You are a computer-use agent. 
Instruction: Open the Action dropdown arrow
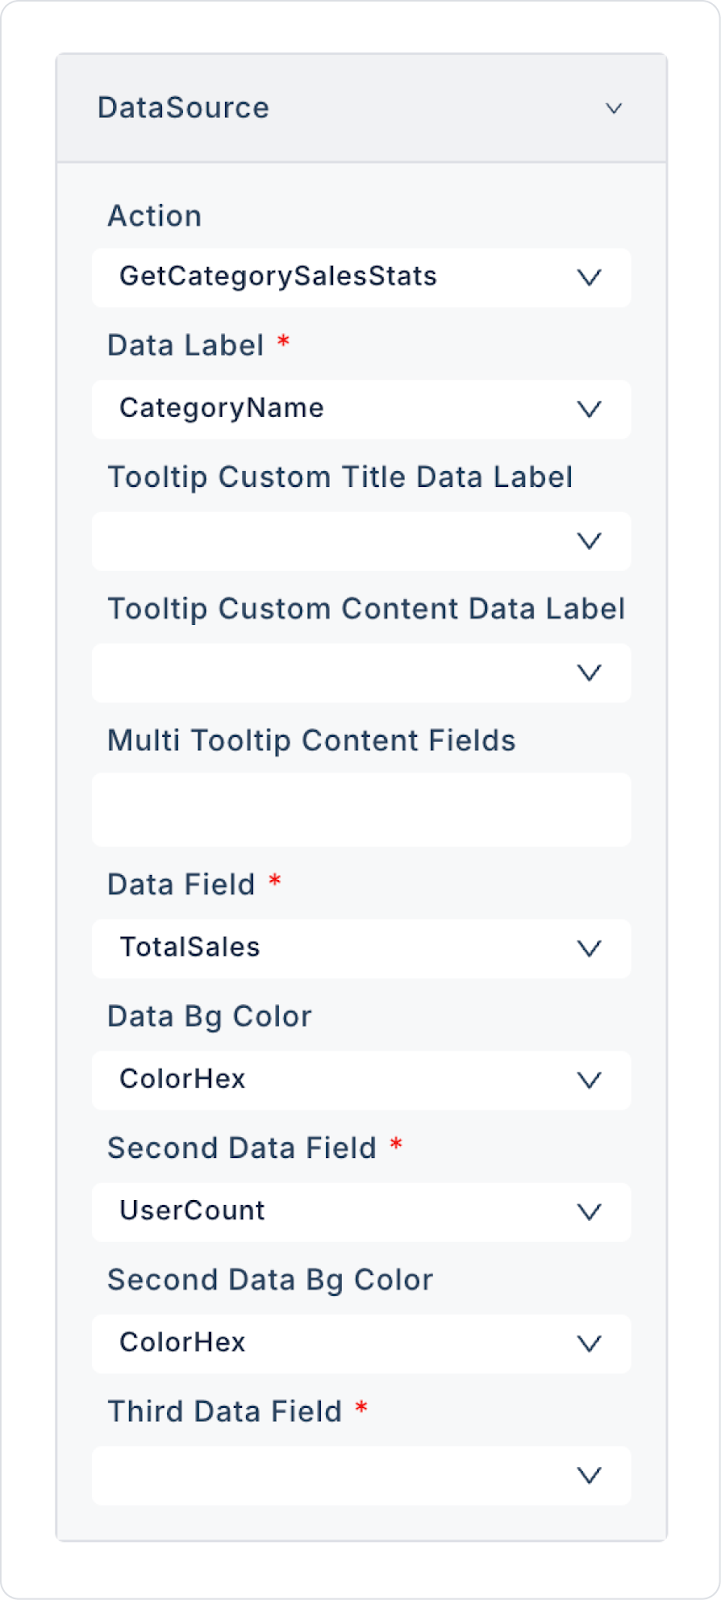coord(589,277)
